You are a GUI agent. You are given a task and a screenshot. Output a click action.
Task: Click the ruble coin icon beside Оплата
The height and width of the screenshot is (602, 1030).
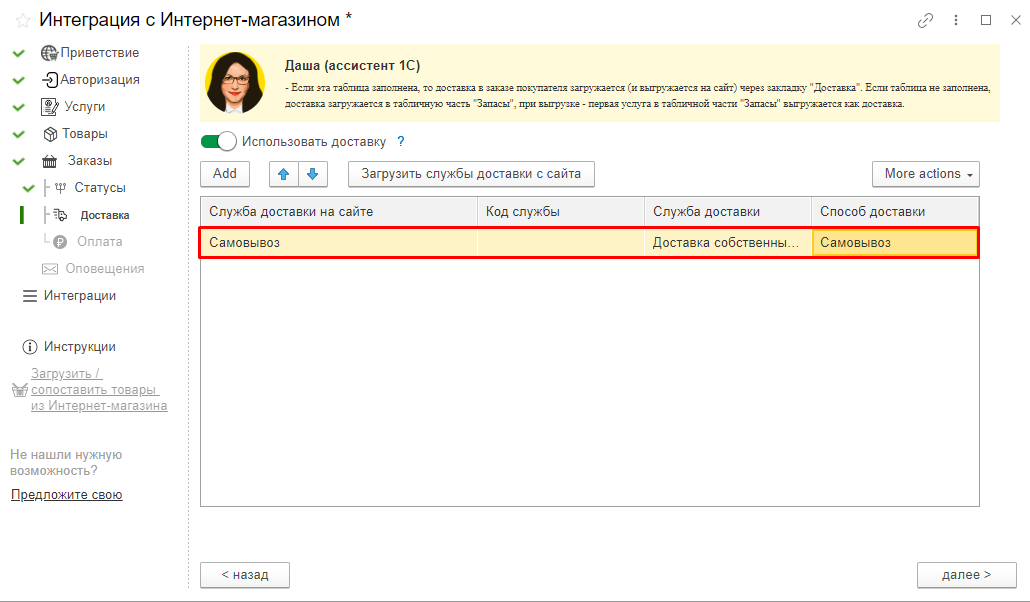60,242
